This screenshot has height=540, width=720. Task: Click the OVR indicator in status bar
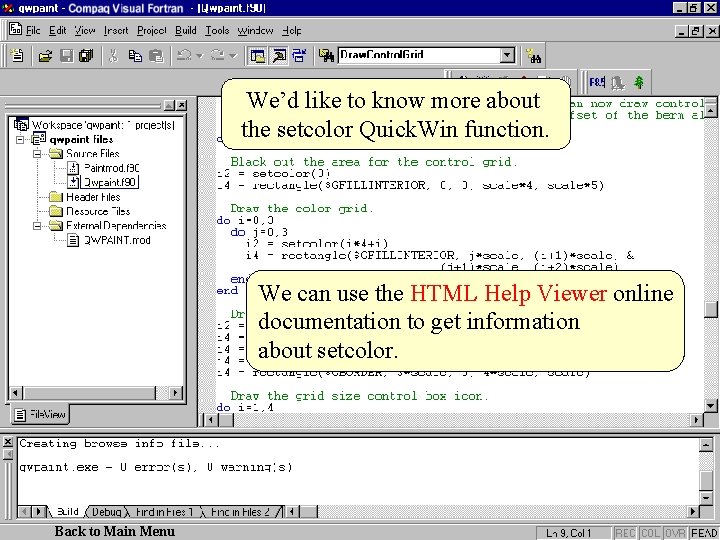pos(675,533)
